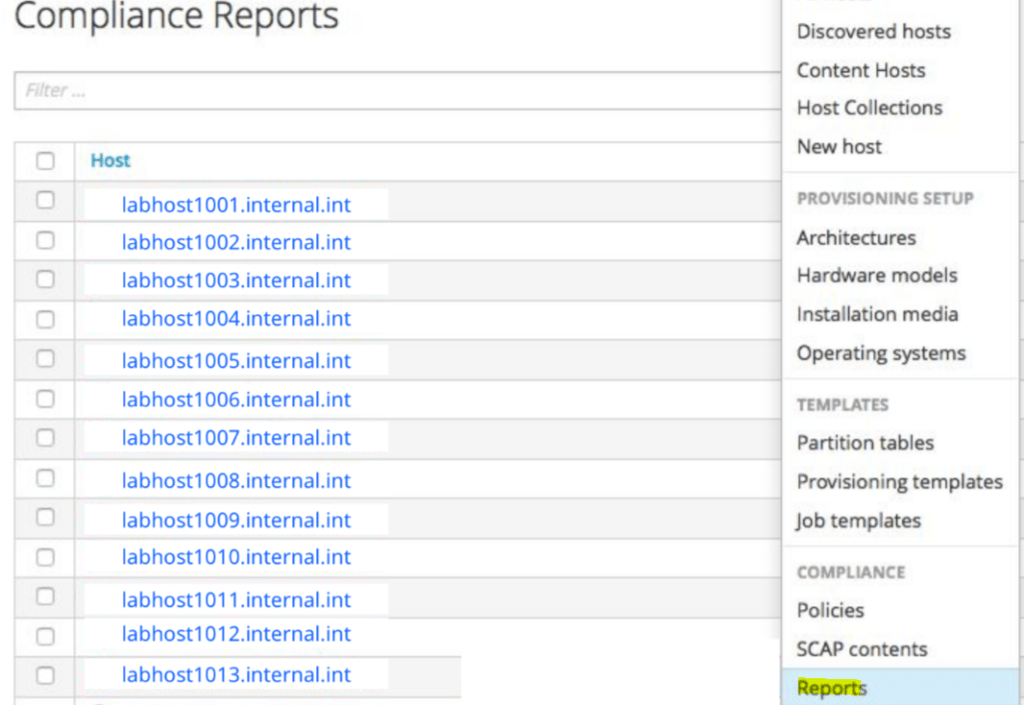Toggle the select-all checkbox in table header
The width and height of the screenshot is (1024, 705).
(x=45, y=161)
